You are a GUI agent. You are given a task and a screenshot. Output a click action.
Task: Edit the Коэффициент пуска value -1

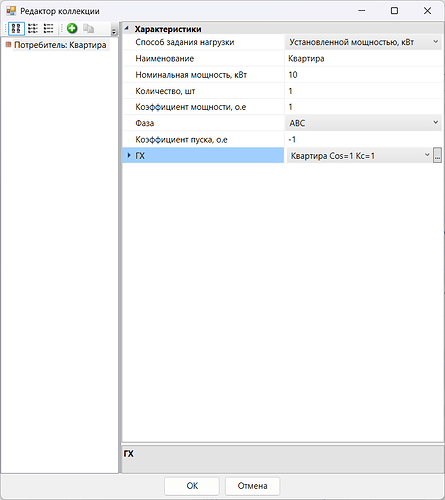(x=364, y=139)
